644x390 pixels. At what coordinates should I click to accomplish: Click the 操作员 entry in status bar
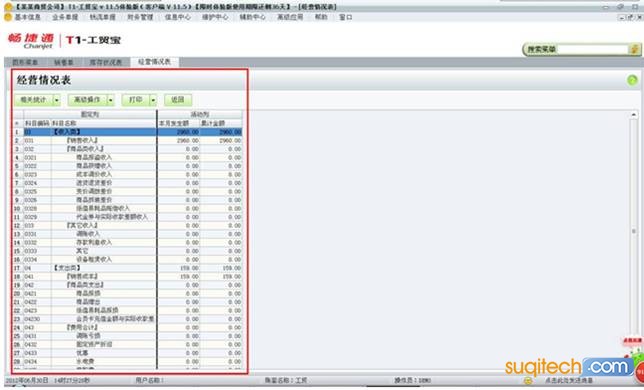[x=412, y=381]
